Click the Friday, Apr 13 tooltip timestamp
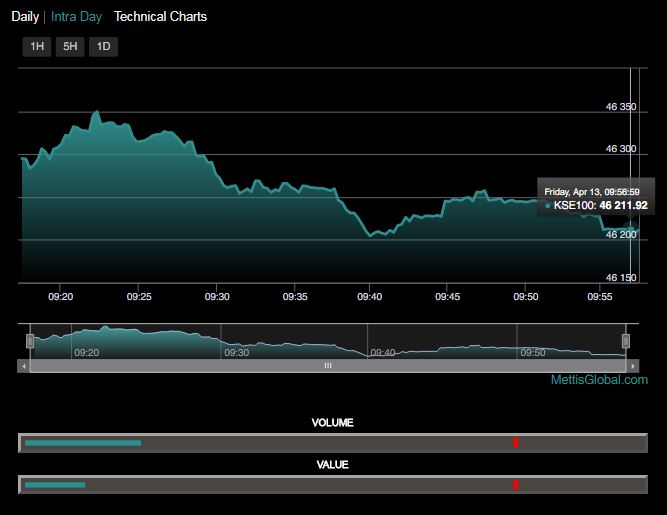Screen dimensions: 667x515 tap(592, 192)
